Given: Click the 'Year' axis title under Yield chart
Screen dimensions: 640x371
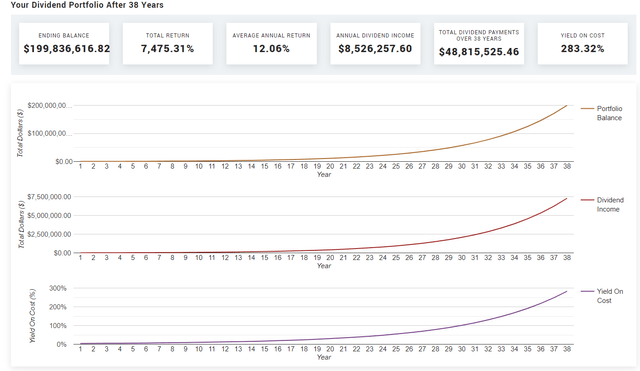Looking at the screenshot, I should click(324, 358).
